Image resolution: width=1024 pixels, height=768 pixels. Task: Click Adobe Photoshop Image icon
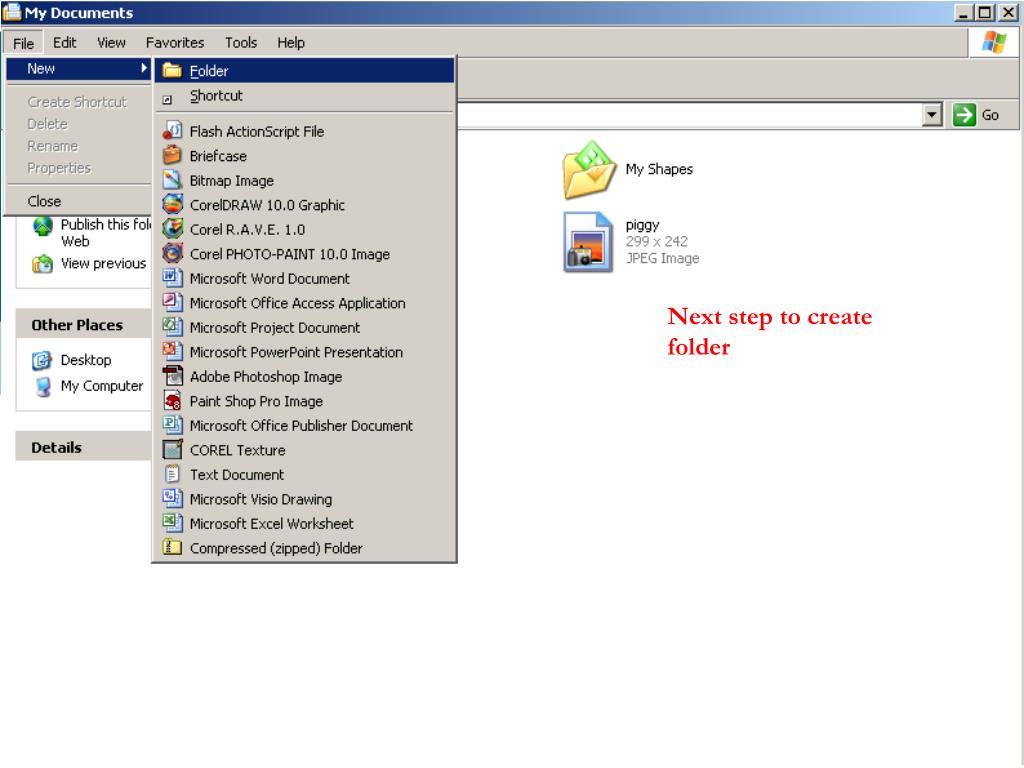(172, 376)
